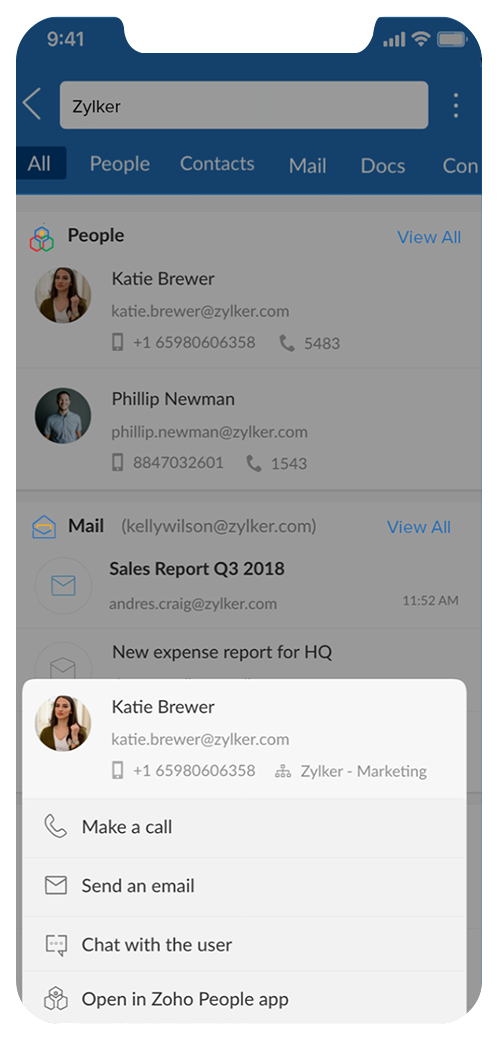
Task: Click the Zoho People hexagon icon
Action: point(42,238)
